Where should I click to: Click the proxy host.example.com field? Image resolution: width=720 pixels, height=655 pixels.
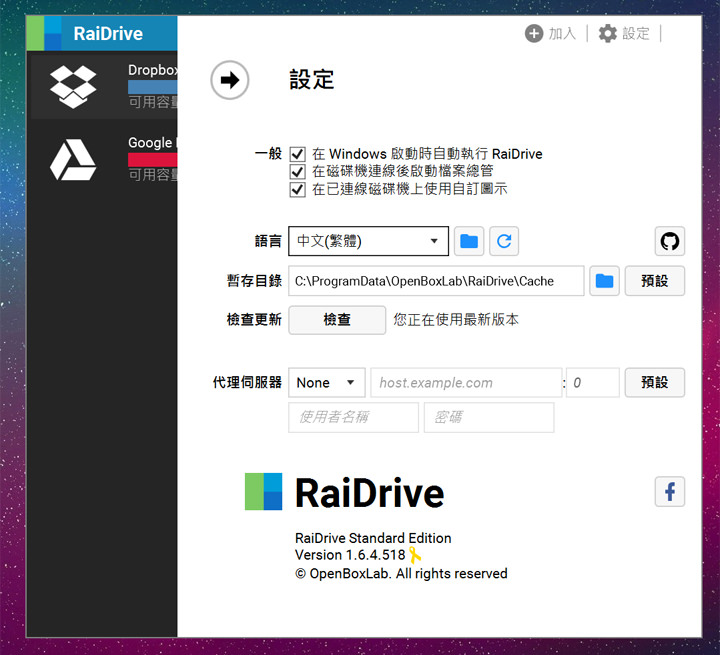[x=466, y=382]
